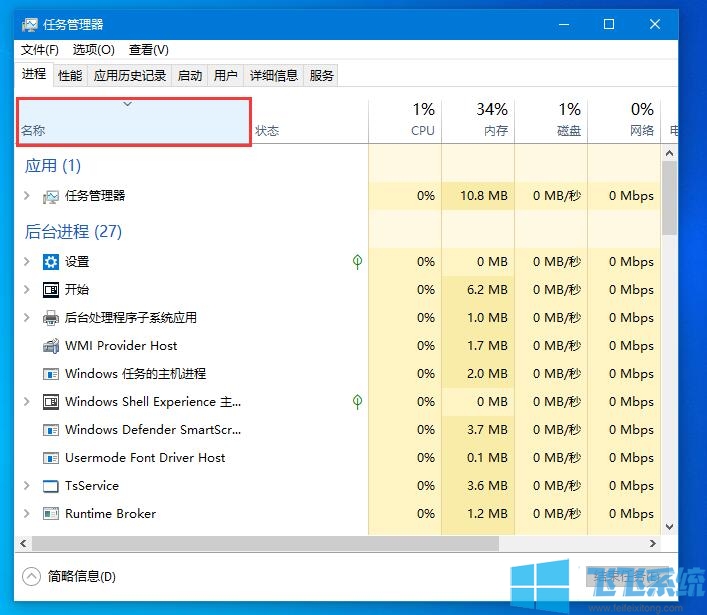Viewport: 707px width, 615px height.
Task: Click the green leaf suspended icon for 设置
Action: 357,262
